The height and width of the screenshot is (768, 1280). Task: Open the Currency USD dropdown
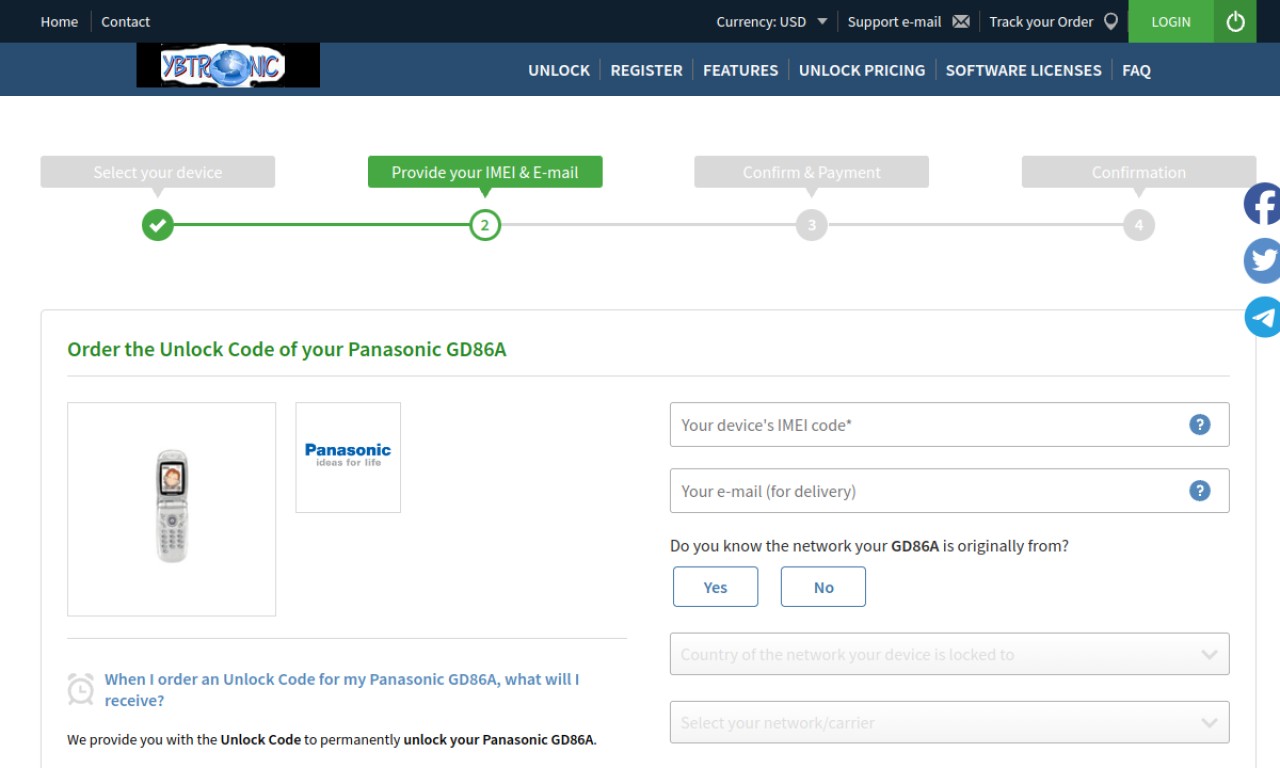pos(771,21)
